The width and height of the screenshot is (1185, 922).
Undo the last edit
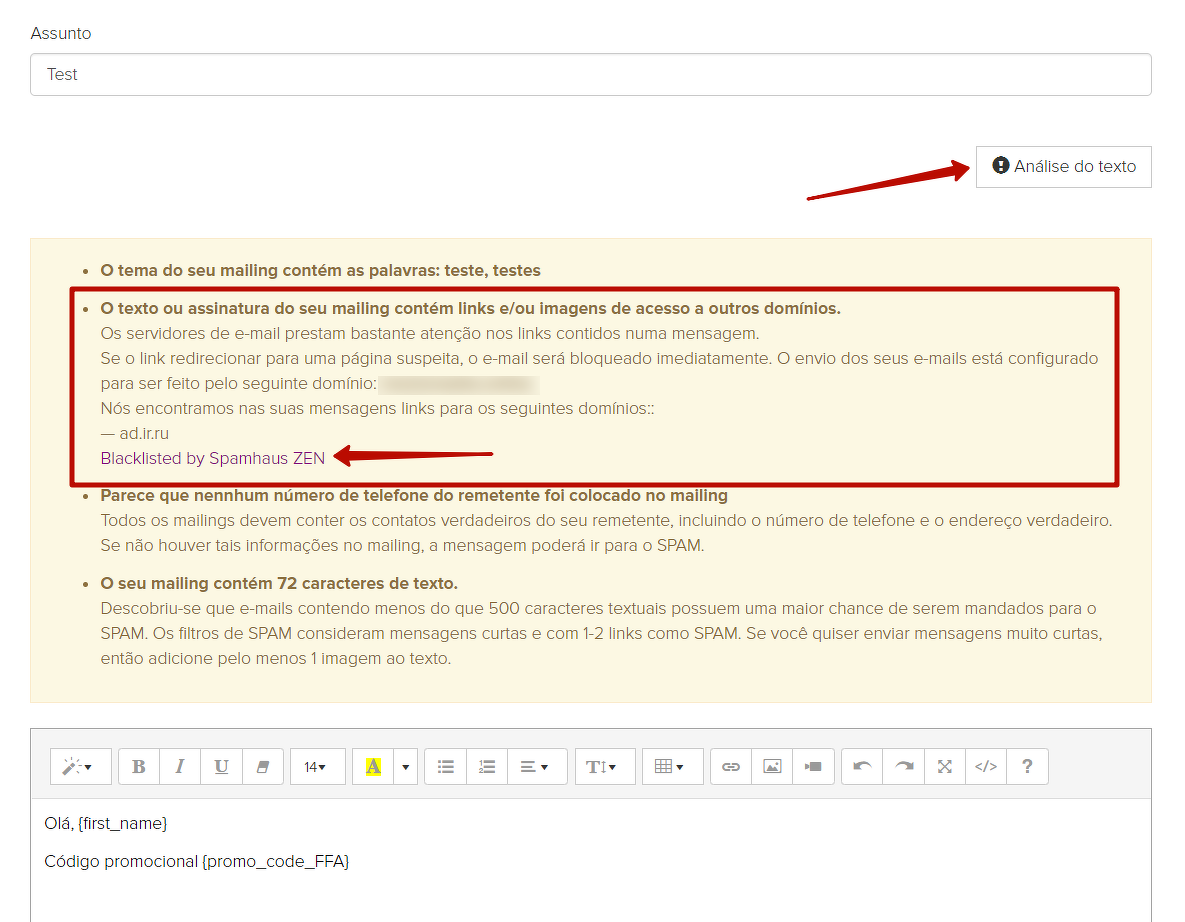click(x=862, y=767)
